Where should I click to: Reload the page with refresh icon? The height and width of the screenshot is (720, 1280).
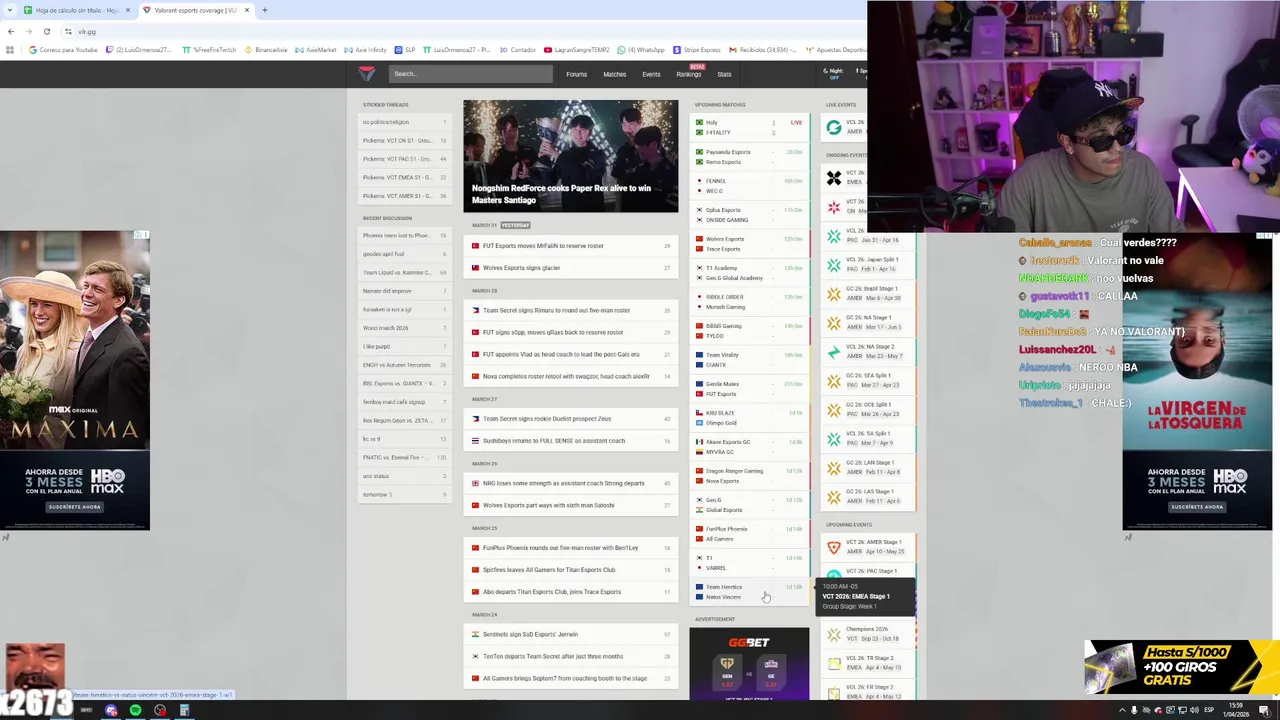tap(46, 31)
